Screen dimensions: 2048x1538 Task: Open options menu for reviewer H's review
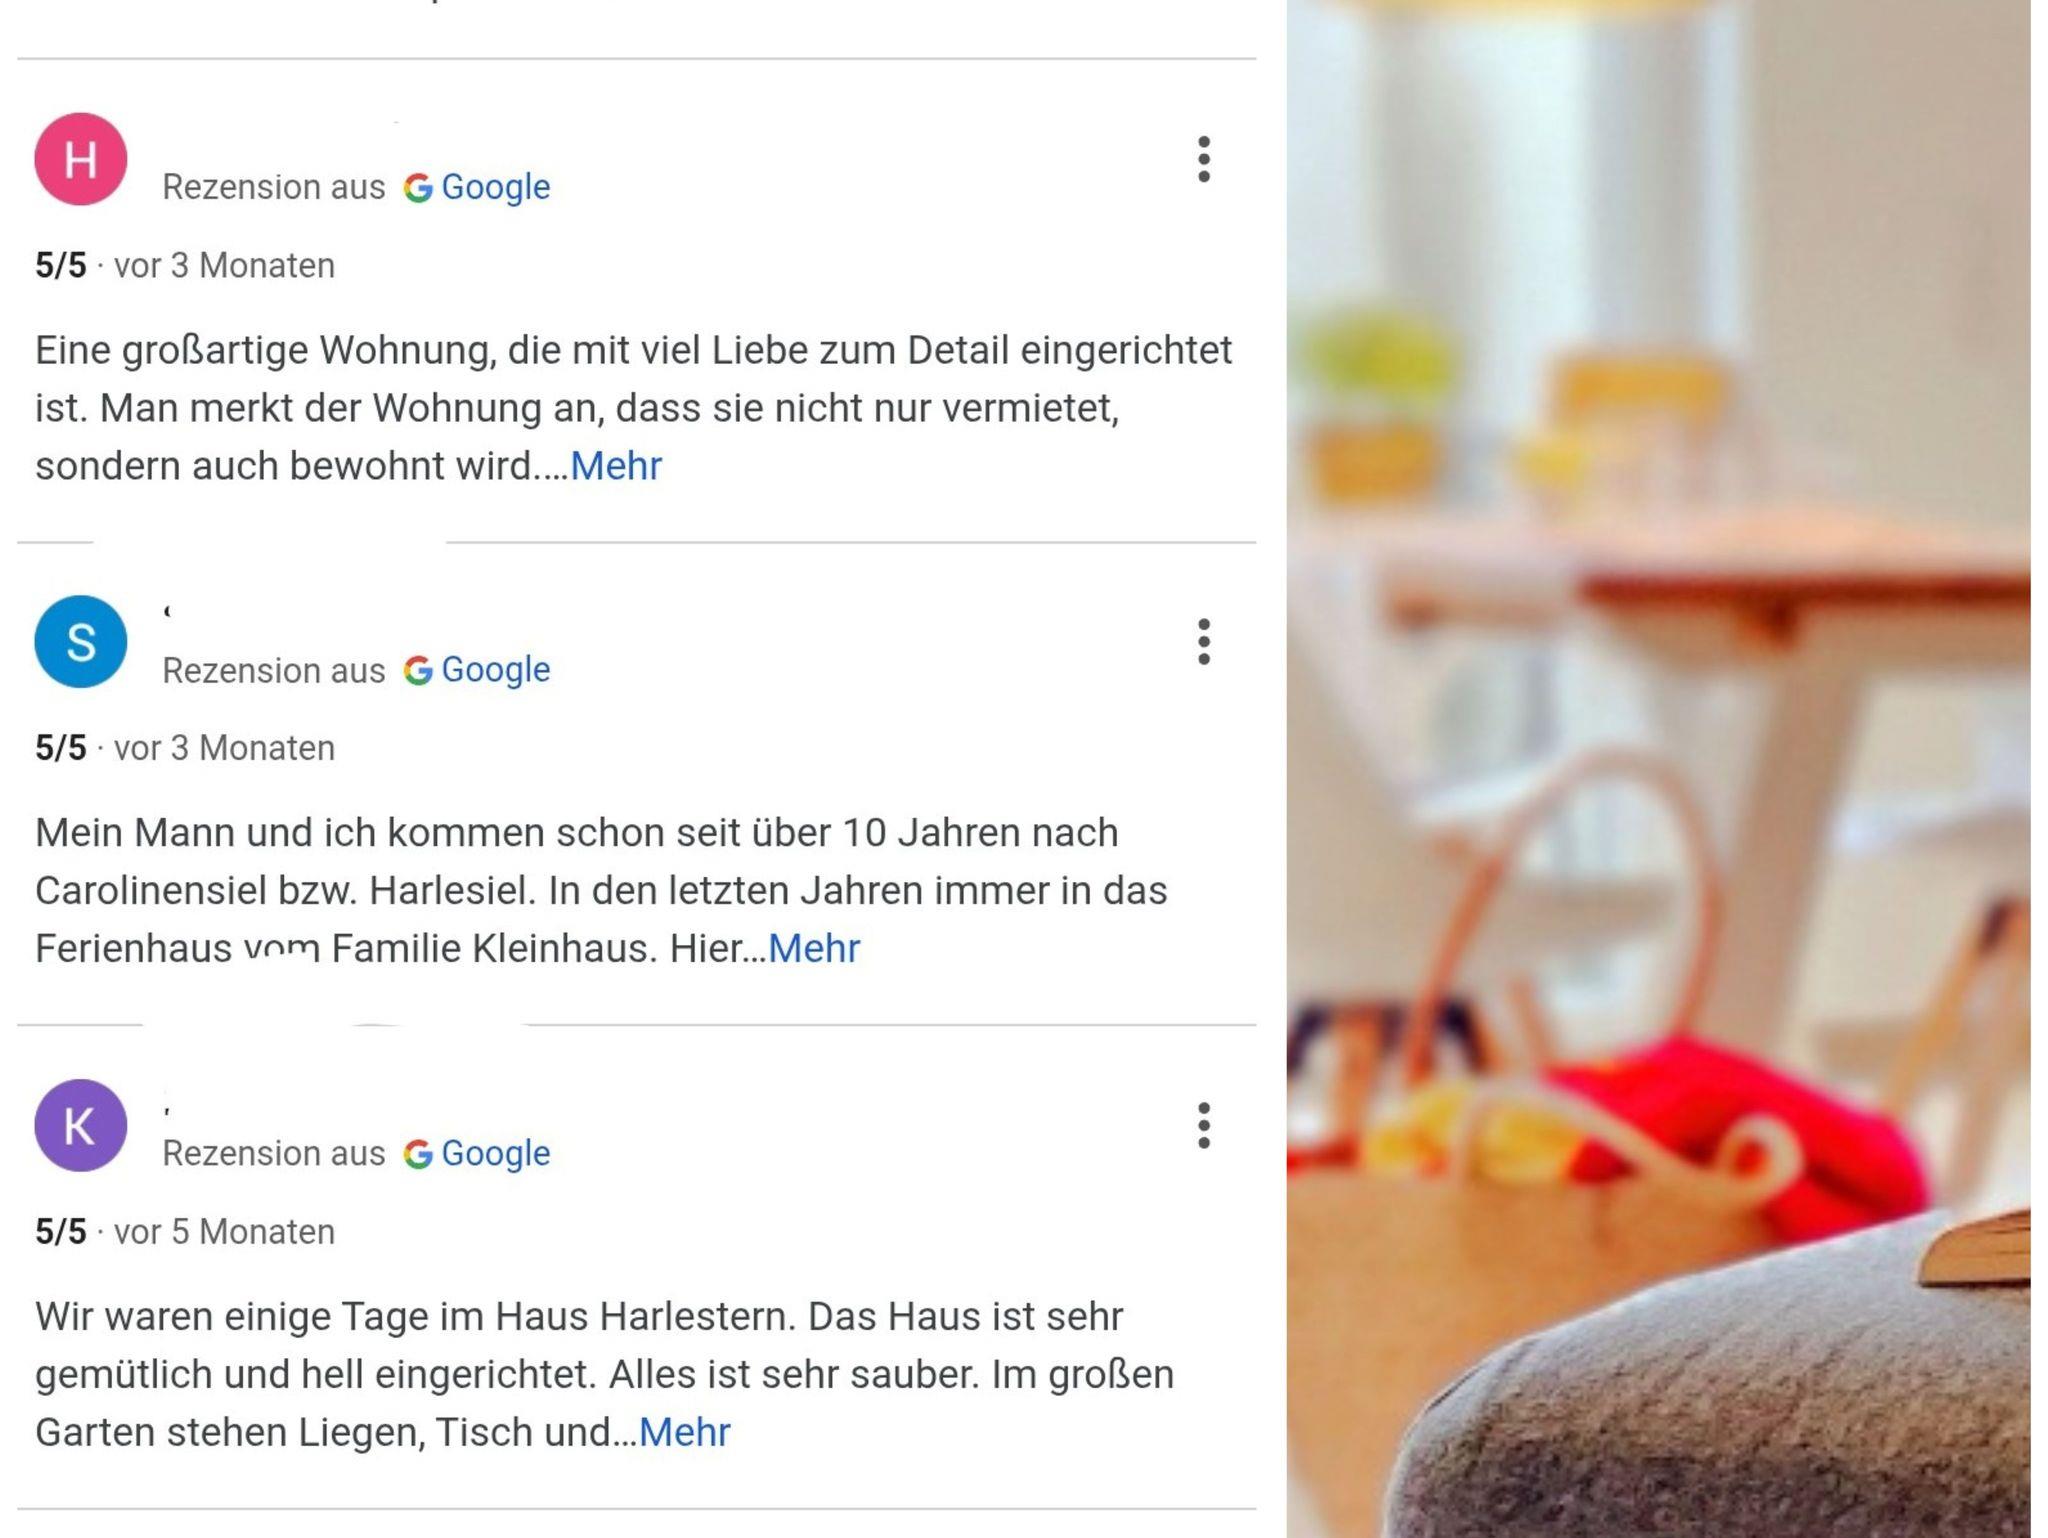[x=1203, y=160]
